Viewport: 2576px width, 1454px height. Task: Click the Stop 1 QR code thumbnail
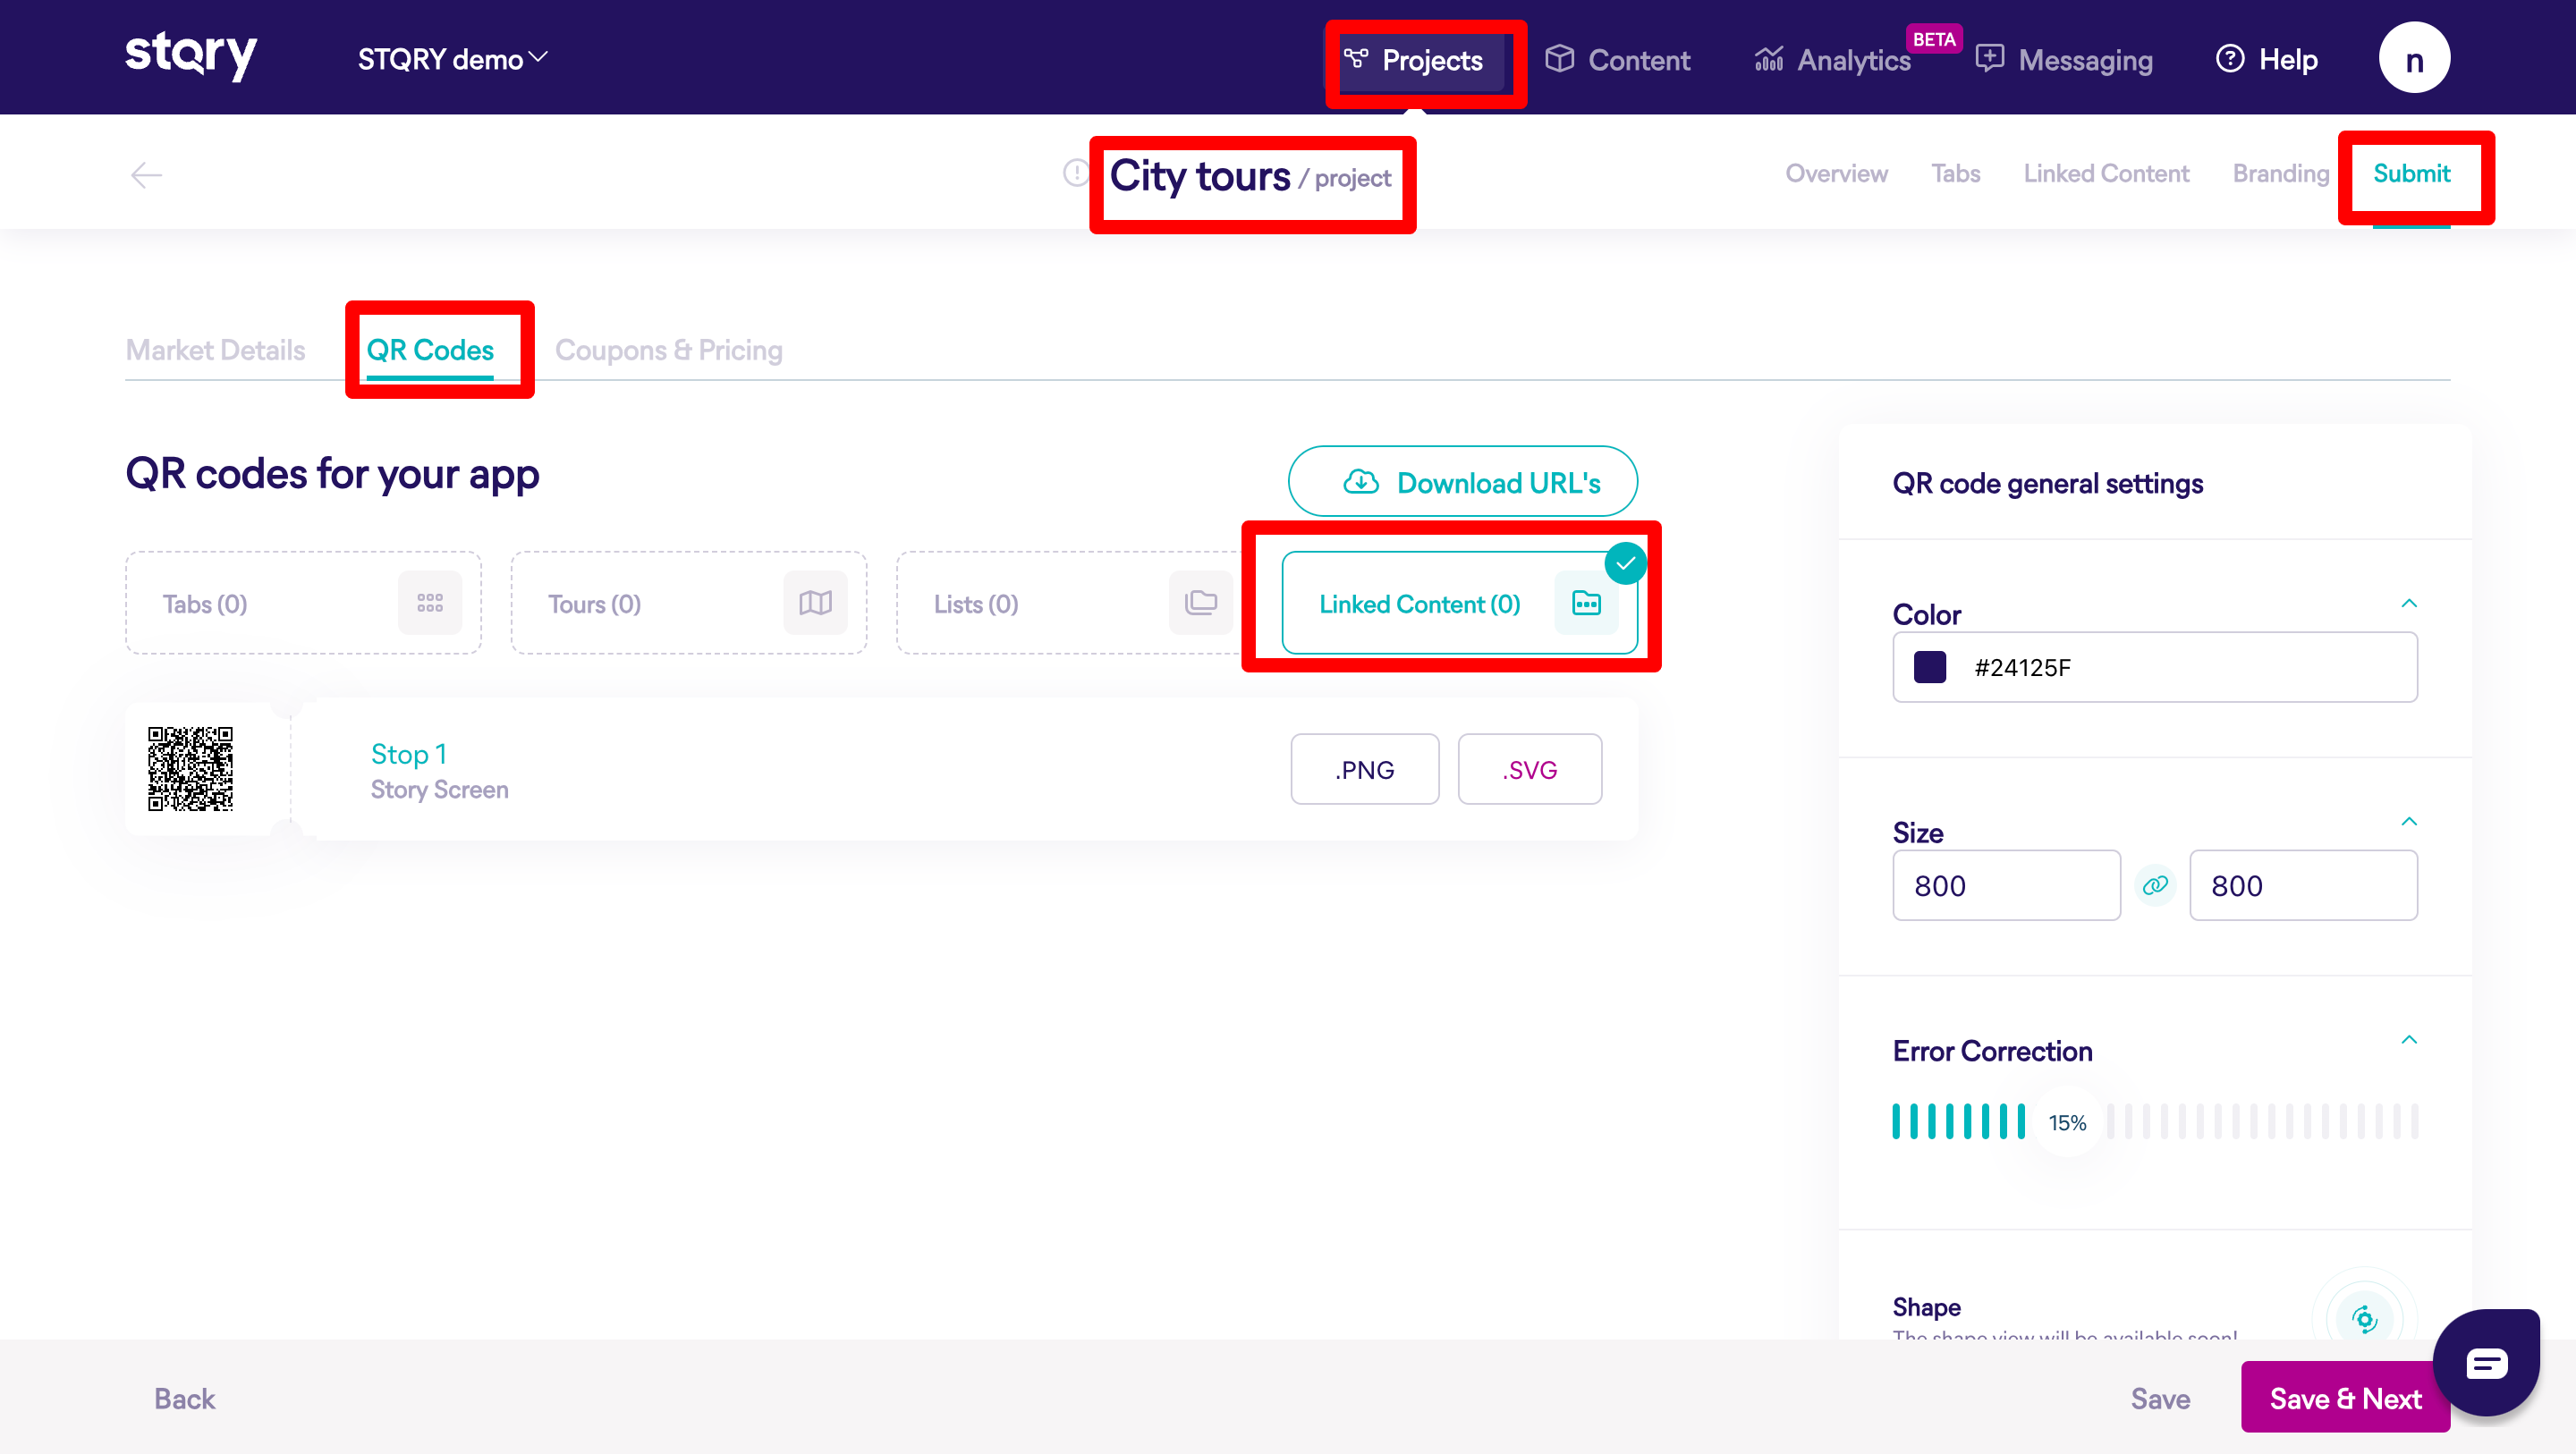coord(190,768)
